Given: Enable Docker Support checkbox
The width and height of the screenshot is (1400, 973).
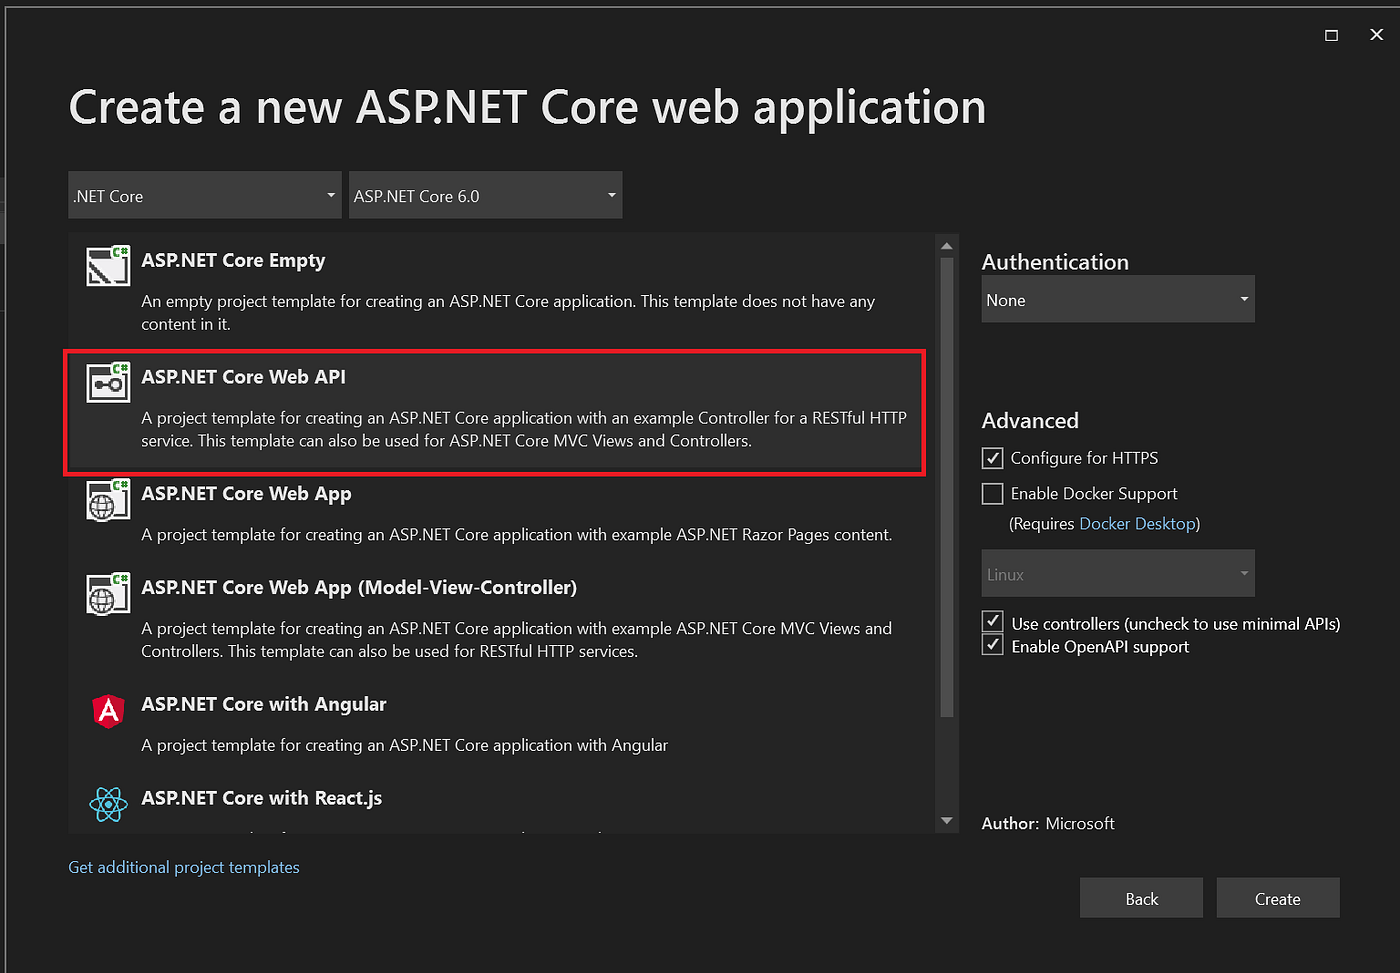Looking at the screenshot, I should coord(993,494).
